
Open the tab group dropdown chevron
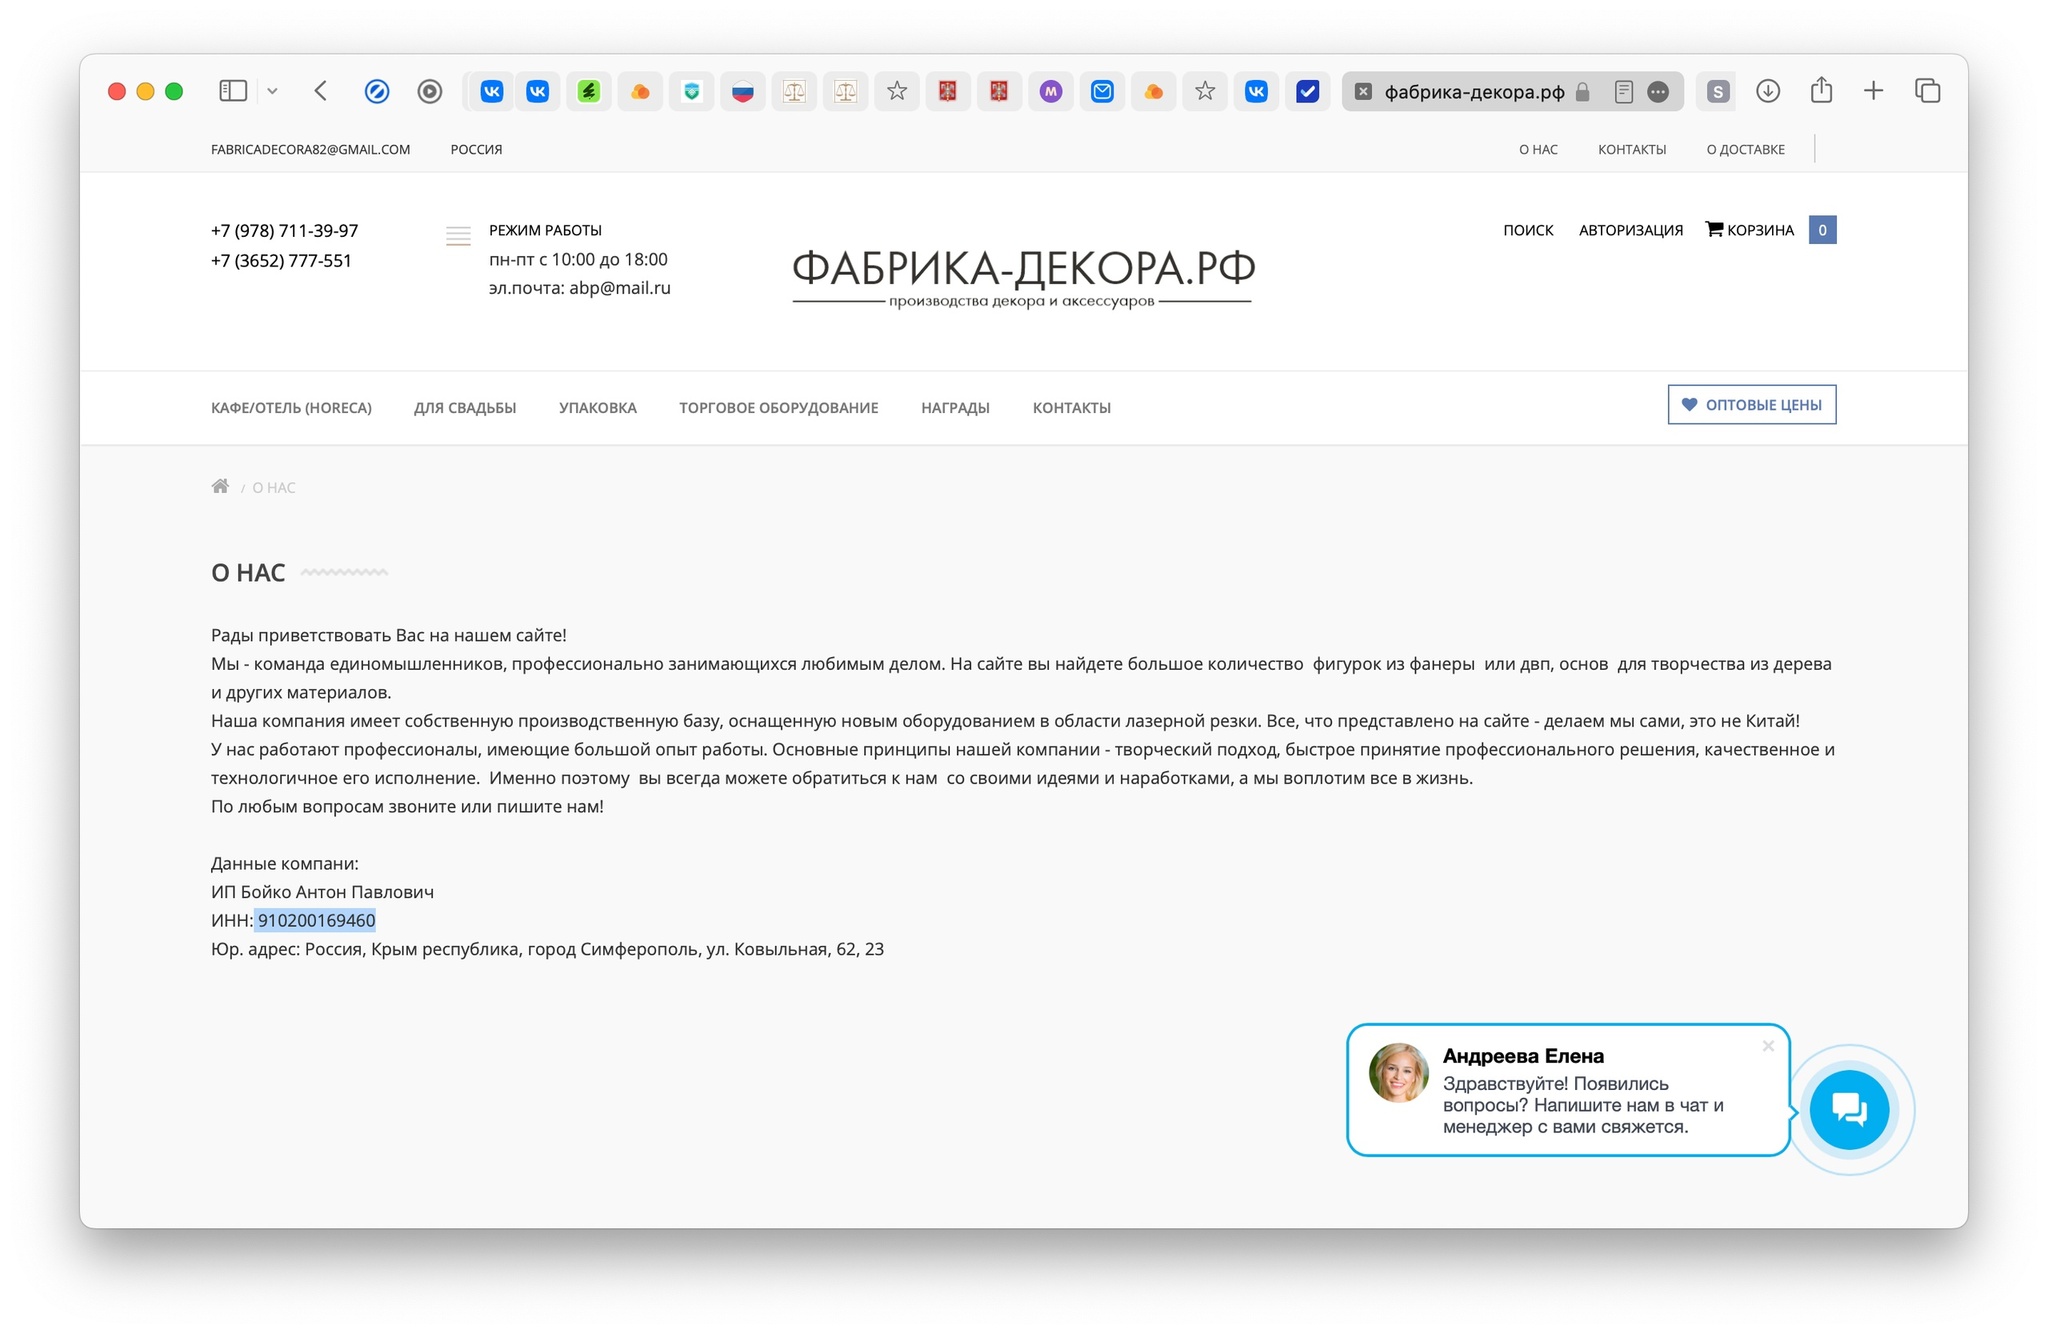coord(272,91)
